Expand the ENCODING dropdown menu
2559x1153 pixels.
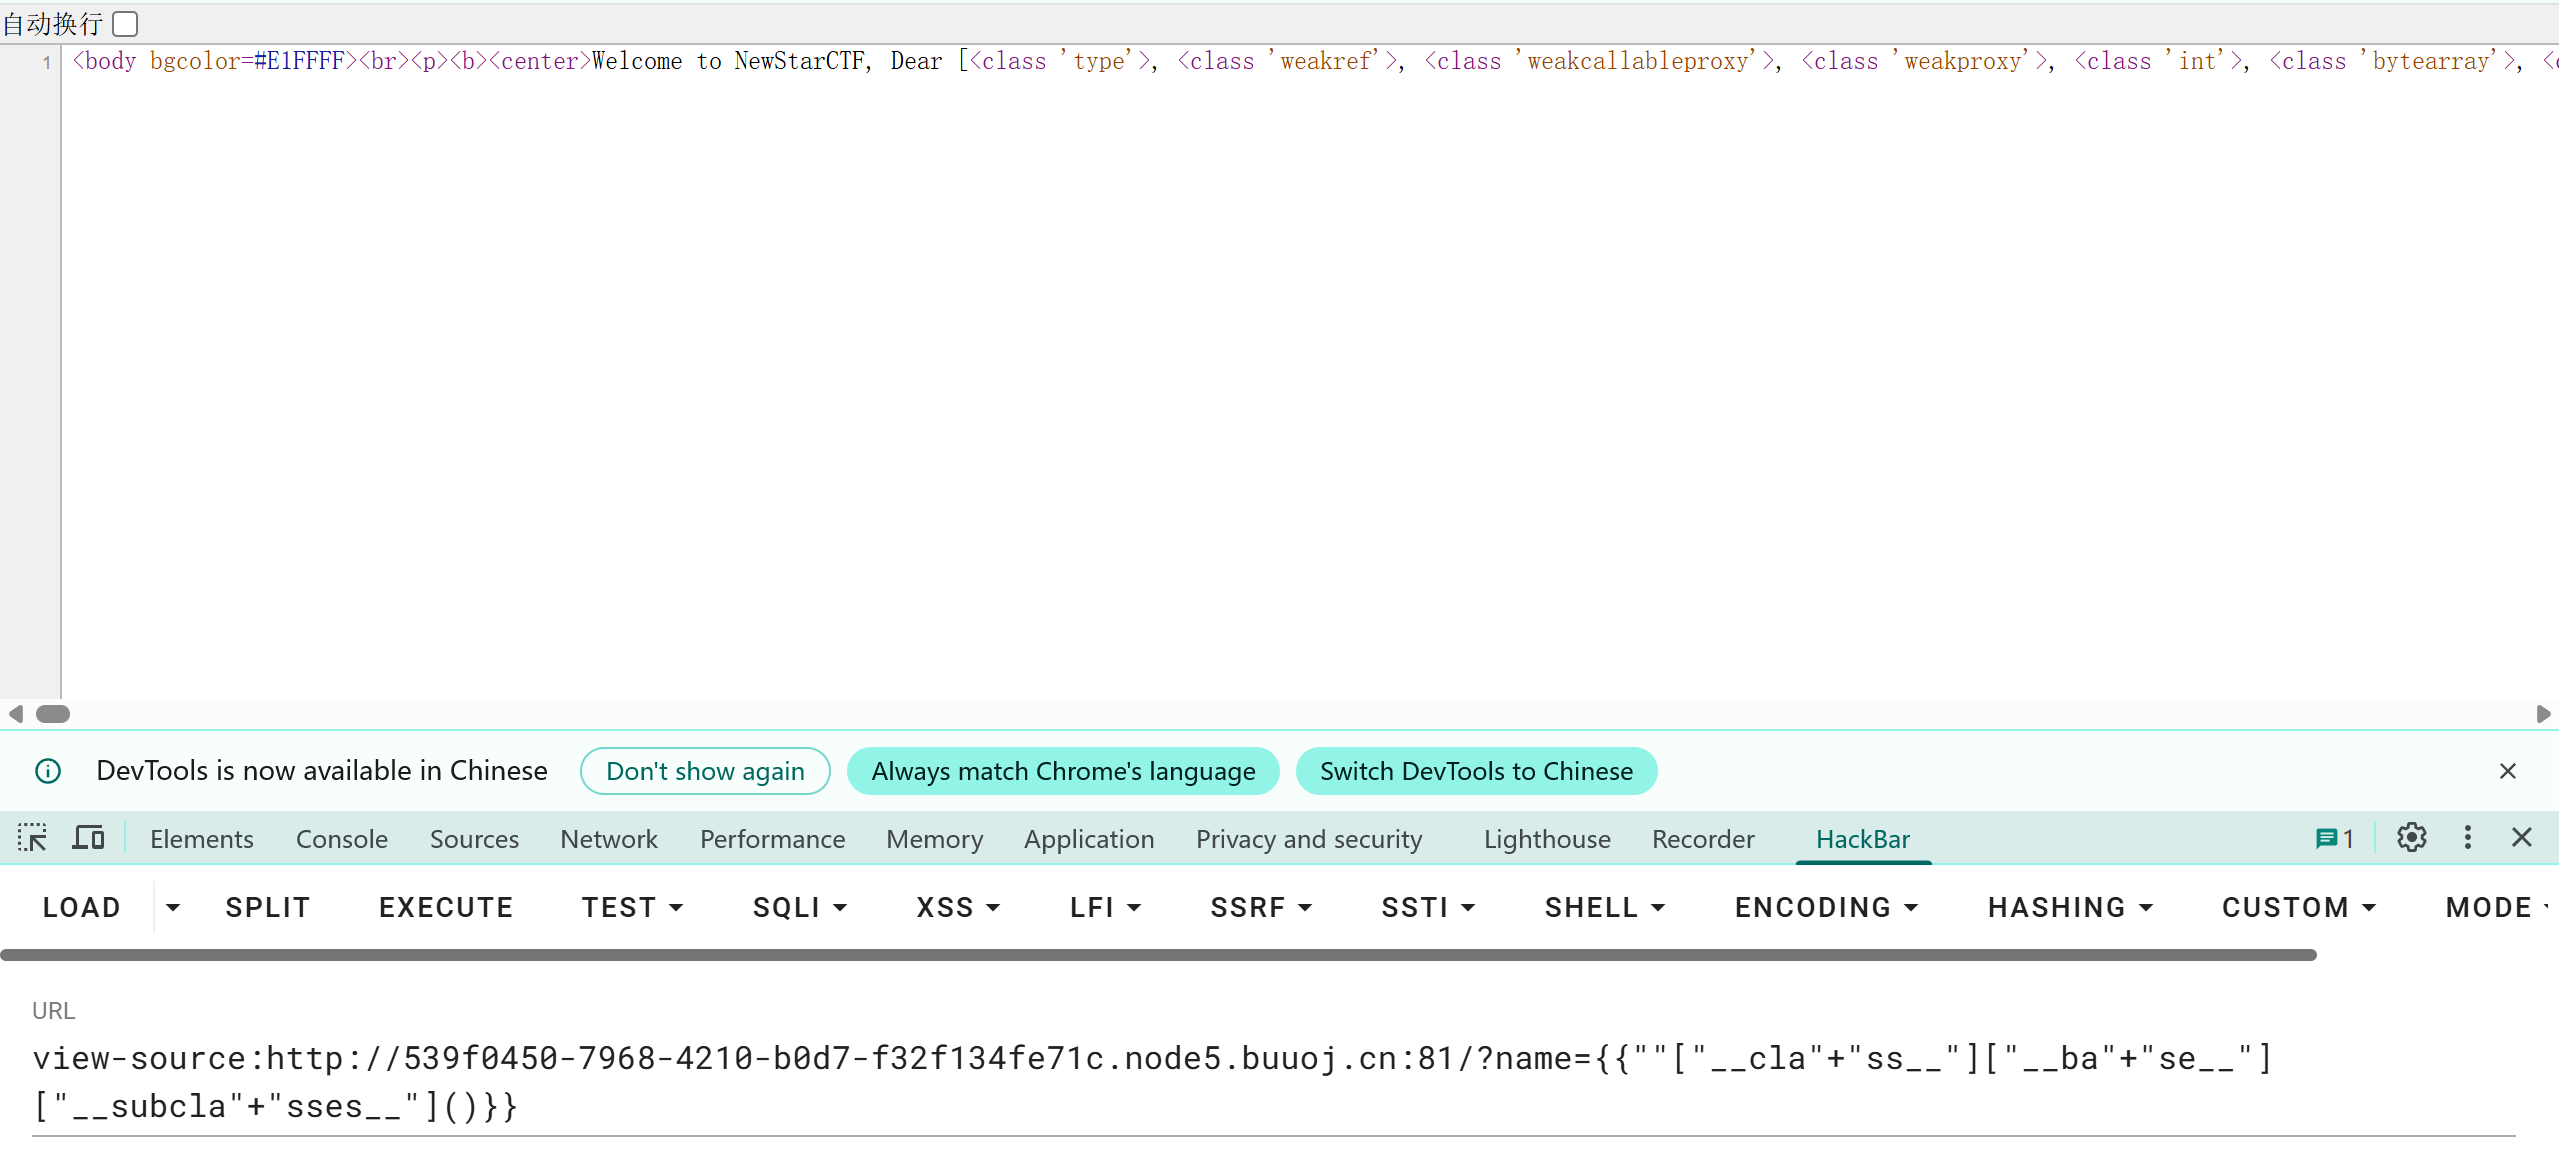(x=1825, y=907)
